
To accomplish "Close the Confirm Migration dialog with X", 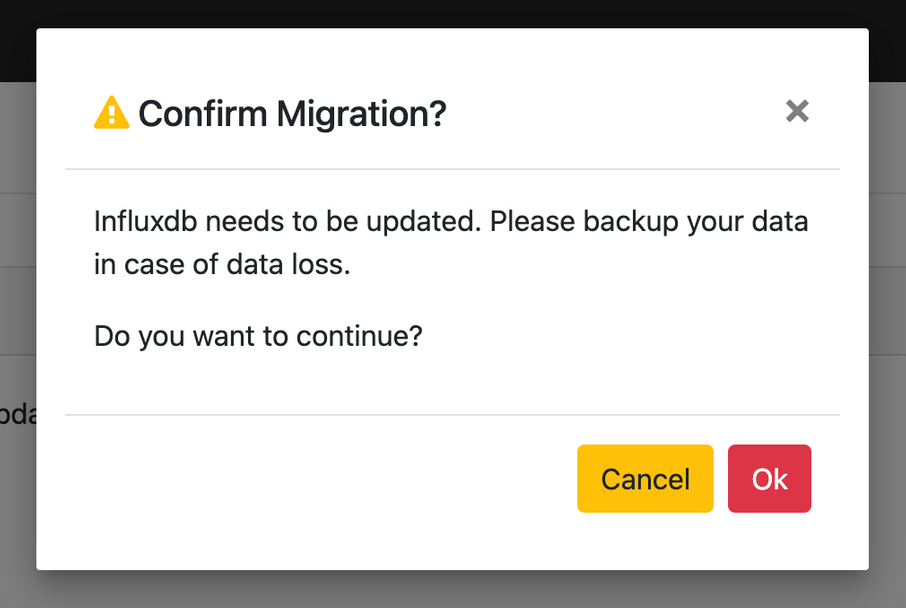I will pos(797,111).
